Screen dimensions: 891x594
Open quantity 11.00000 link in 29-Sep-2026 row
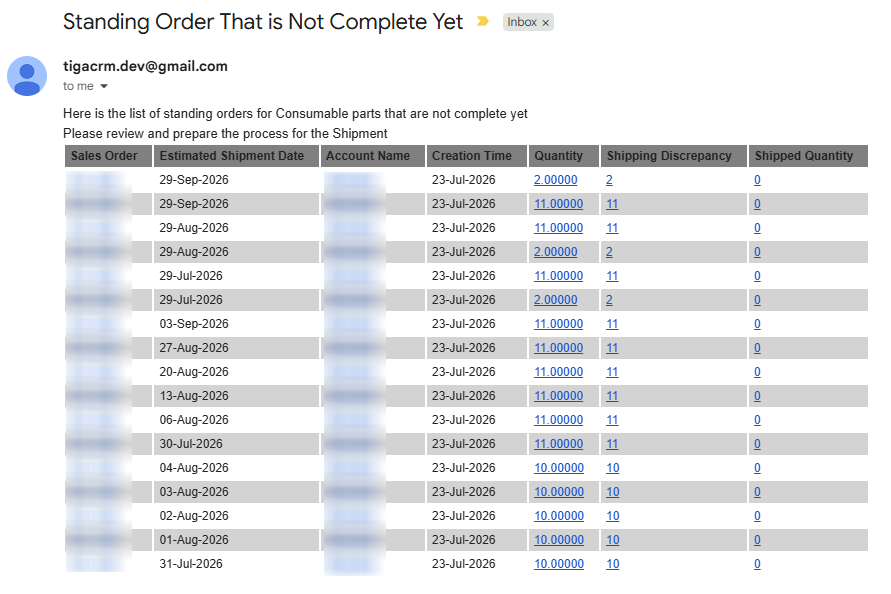558,204
